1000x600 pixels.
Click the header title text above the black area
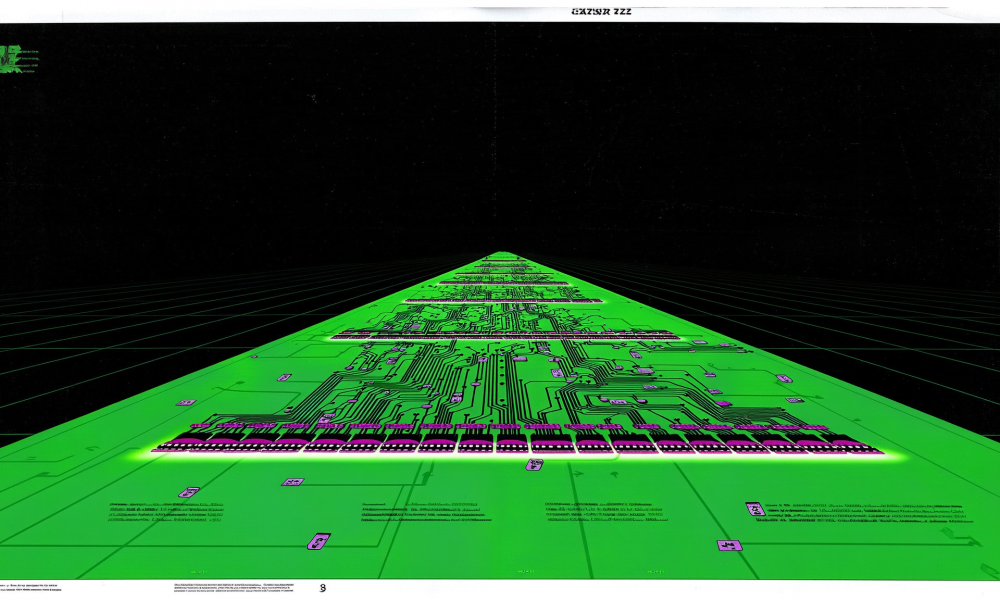pos(602,11)
